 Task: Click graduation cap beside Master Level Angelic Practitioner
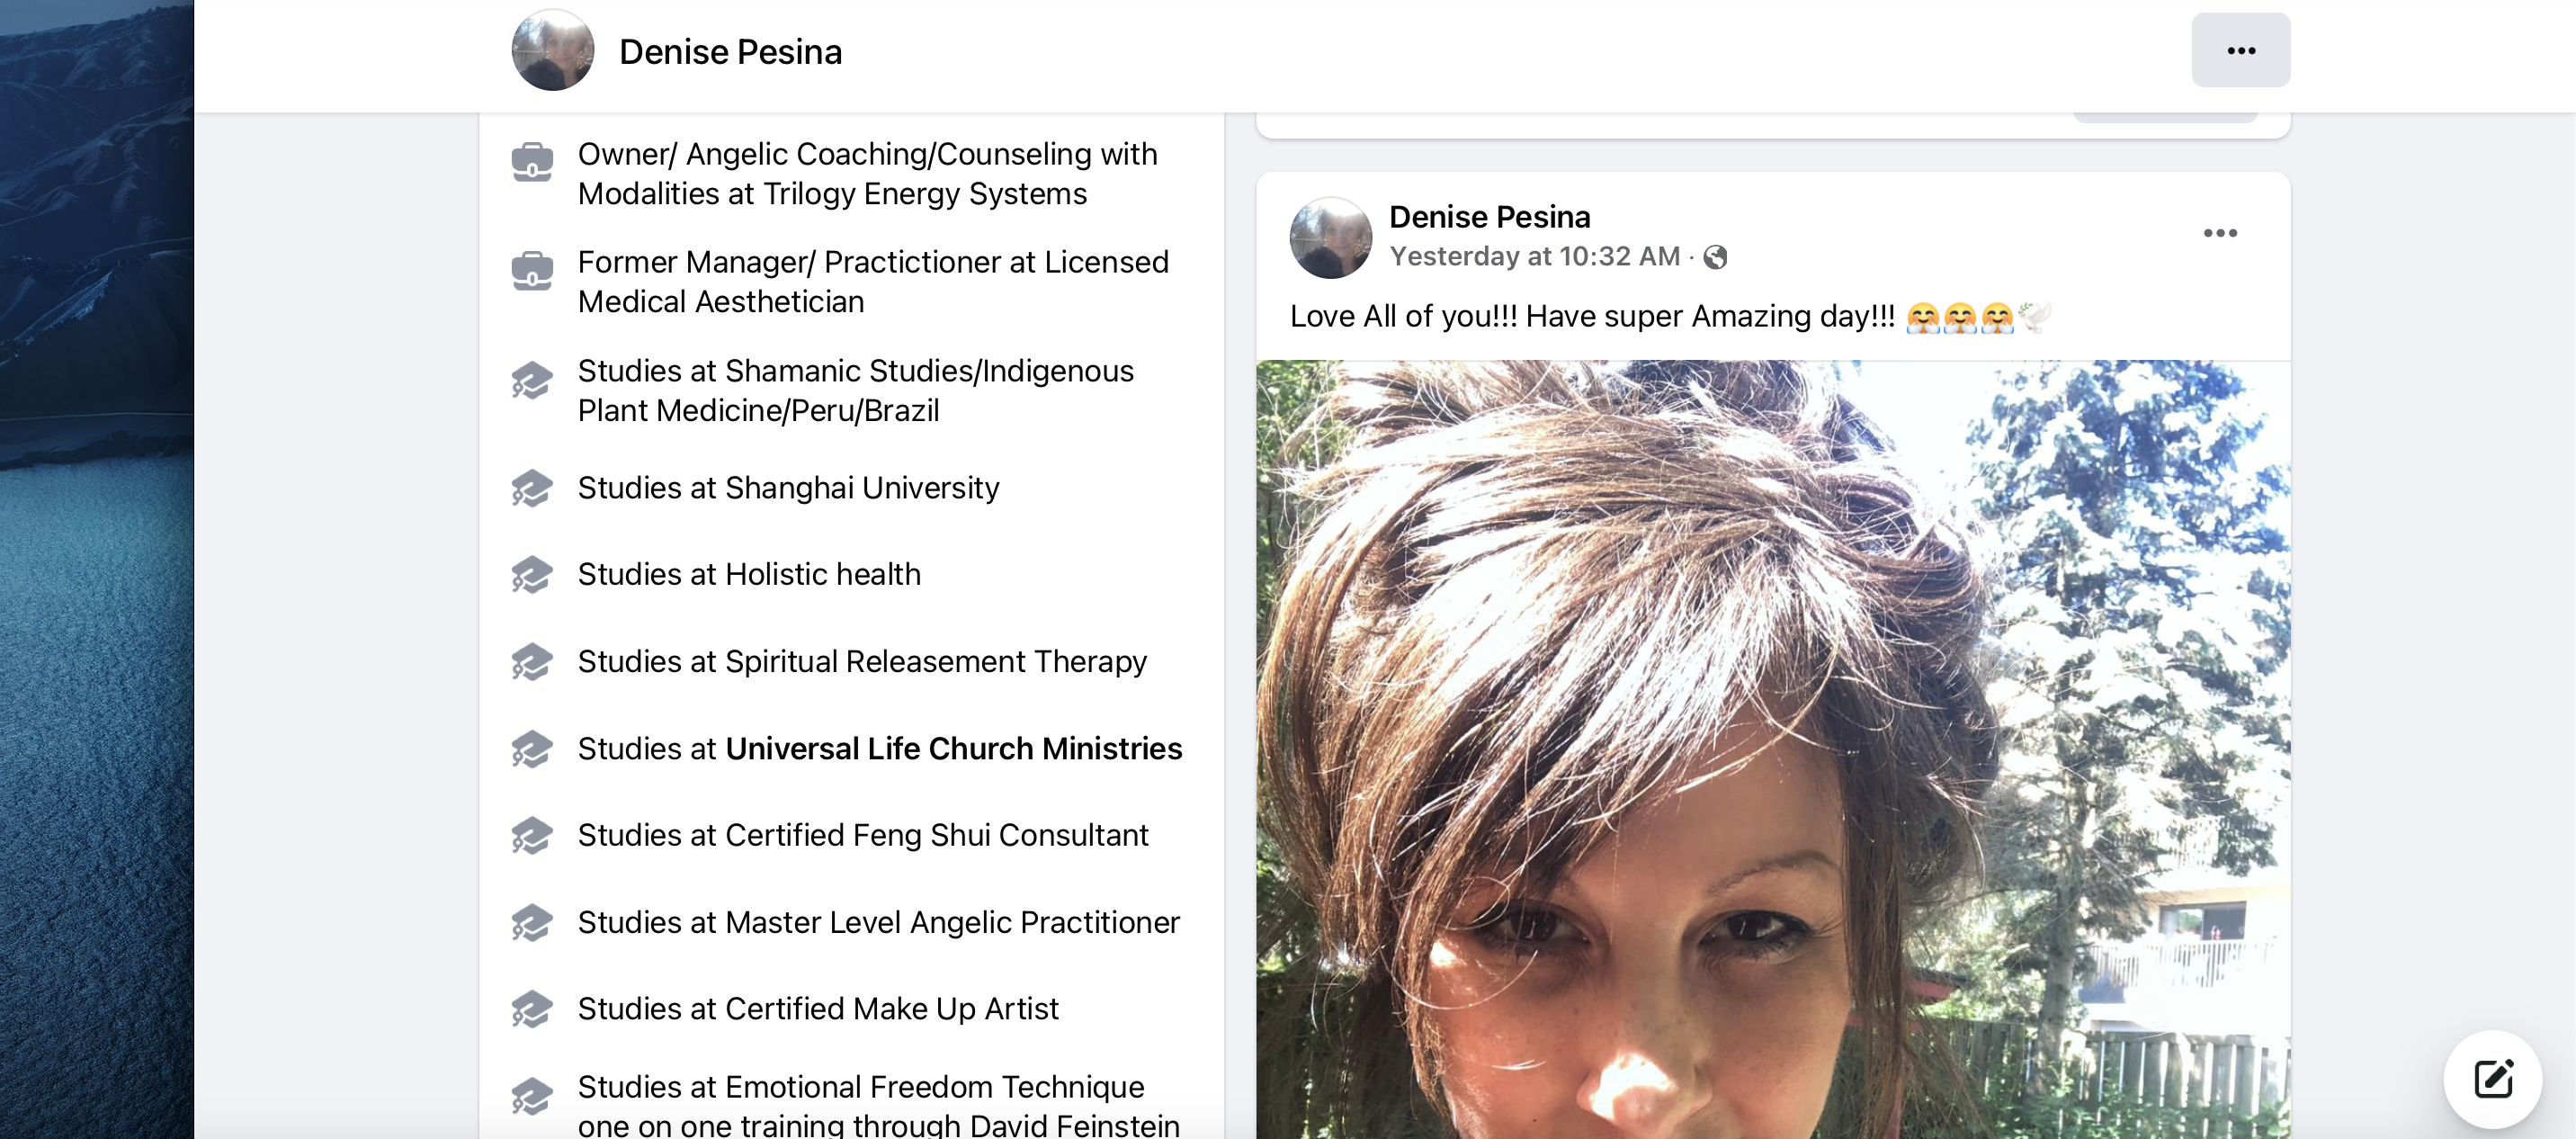coord(532,923)
